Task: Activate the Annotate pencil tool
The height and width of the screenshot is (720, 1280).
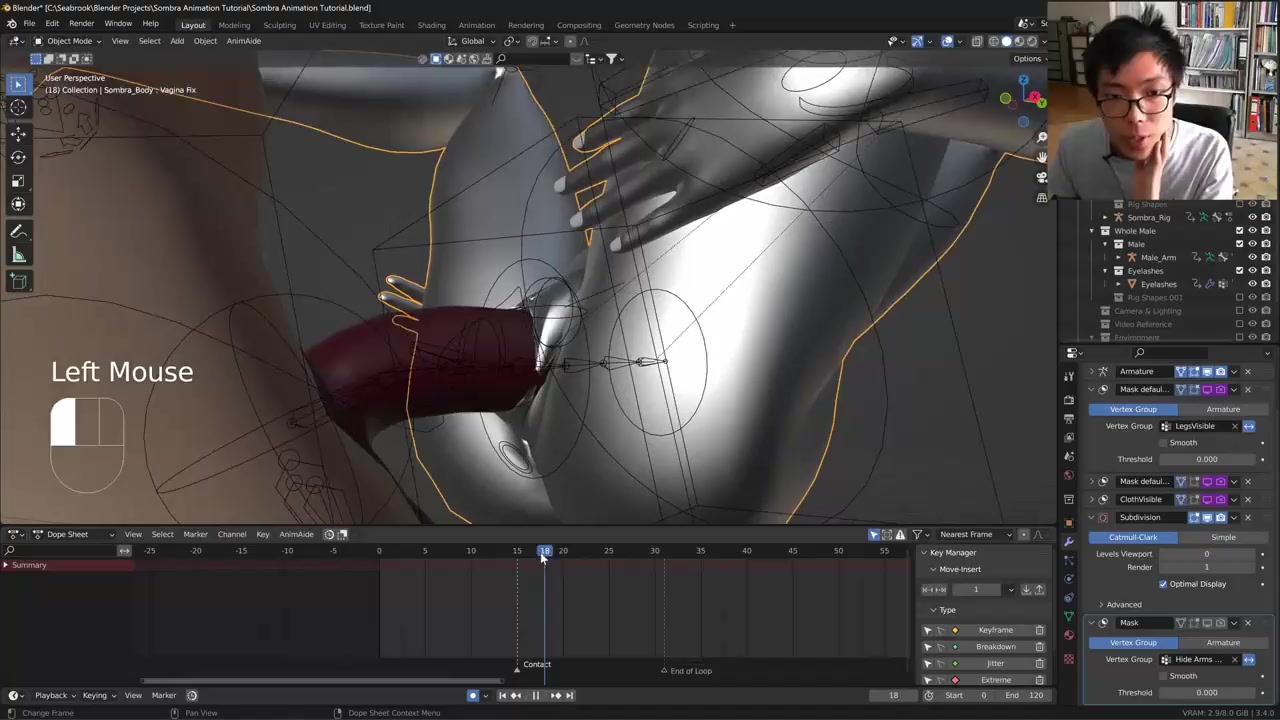Action: pos(18,231)
